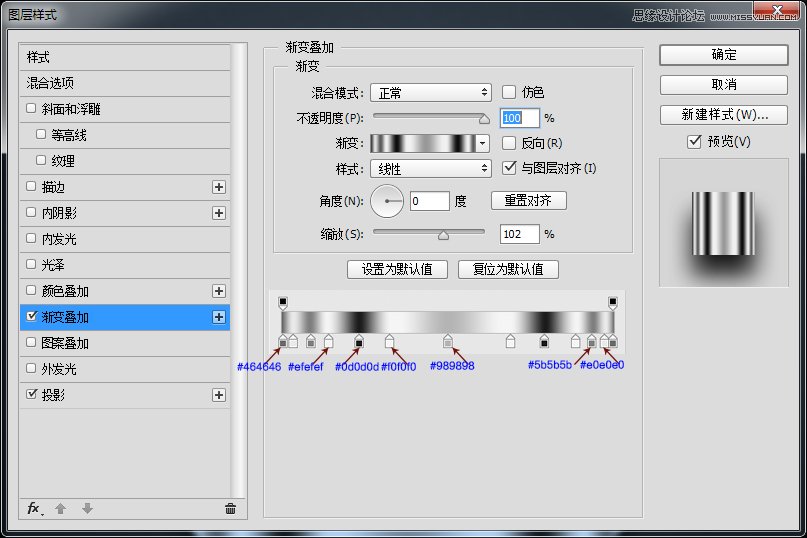Select the 样式 list entry
This screenshot has height=538, width=807.
pos(125,57)
